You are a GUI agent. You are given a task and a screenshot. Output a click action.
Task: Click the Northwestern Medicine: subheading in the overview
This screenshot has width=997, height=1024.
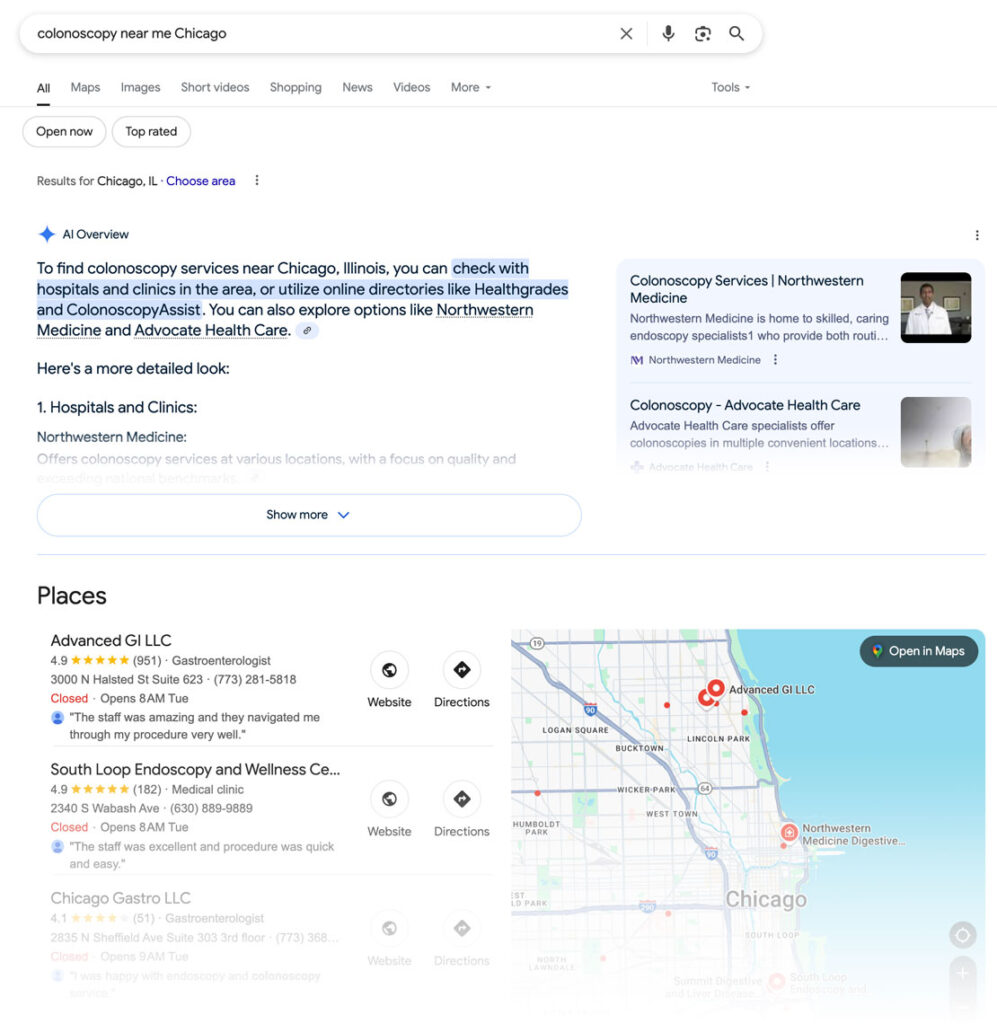(112, 437)
